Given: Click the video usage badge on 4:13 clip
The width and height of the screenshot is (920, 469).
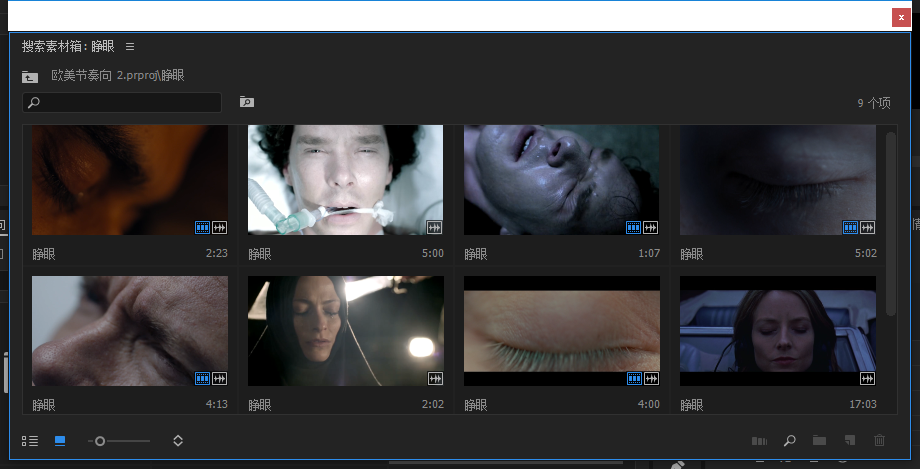Looking at the screenshot, I should click(x=202, y=379).
